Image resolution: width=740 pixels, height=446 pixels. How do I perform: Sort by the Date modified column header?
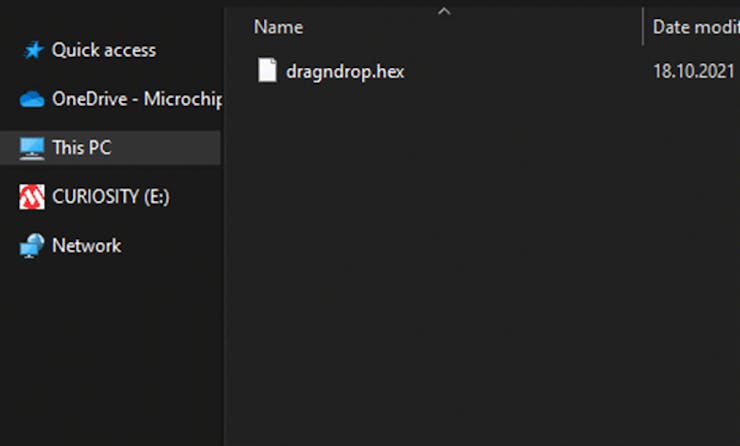tap(695, 27)
